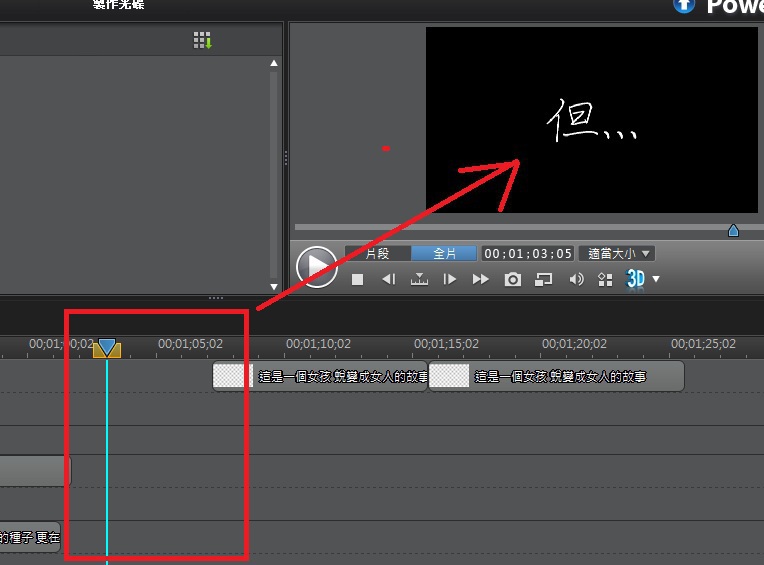Open the 適當大小 zoom dropdown
This screenshot has width=764, height=565.
[617, 253]
